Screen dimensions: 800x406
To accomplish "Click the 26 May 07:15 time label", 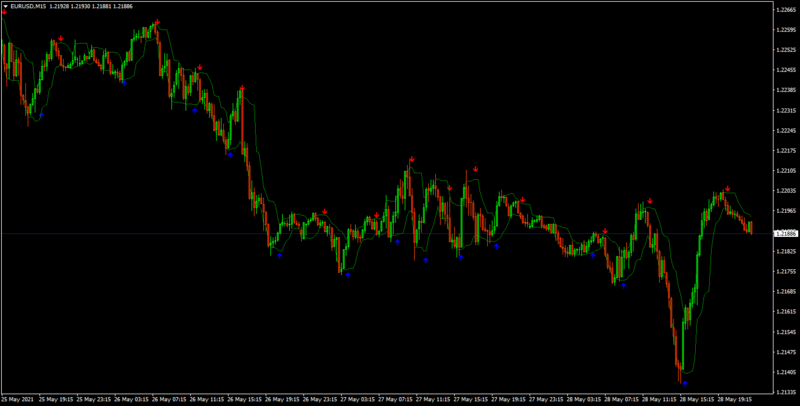I will click(169, 399).
